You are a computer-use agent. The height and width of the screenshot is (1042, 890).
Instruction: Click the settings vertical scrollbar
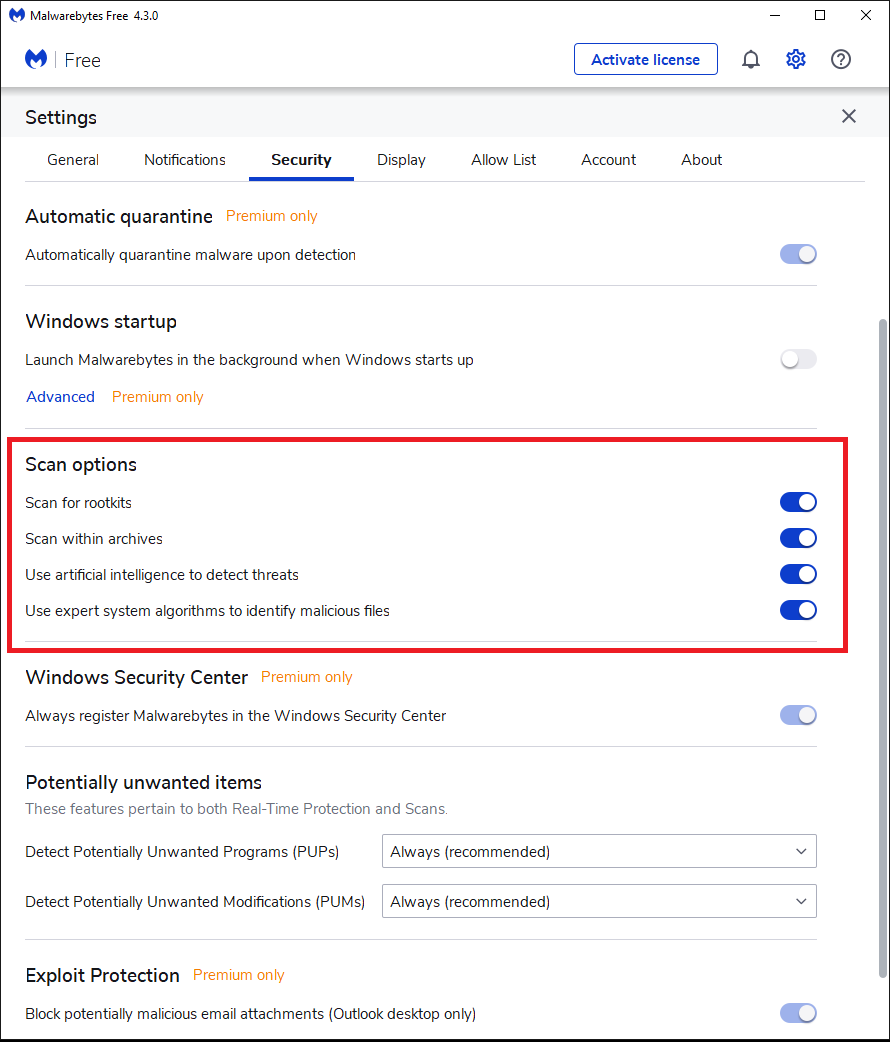pos(881,640)
